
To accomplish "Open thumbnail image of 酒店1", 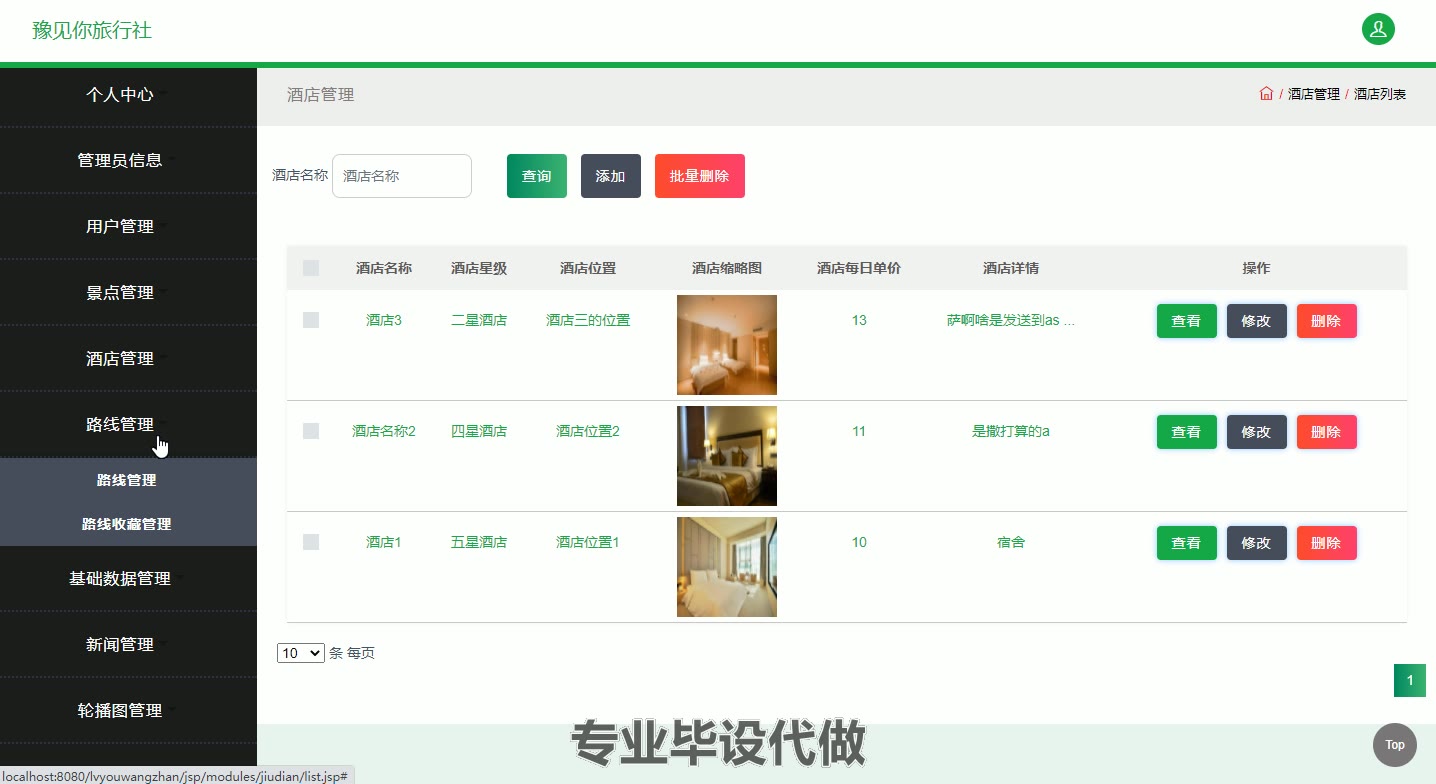I will [727, 567].
